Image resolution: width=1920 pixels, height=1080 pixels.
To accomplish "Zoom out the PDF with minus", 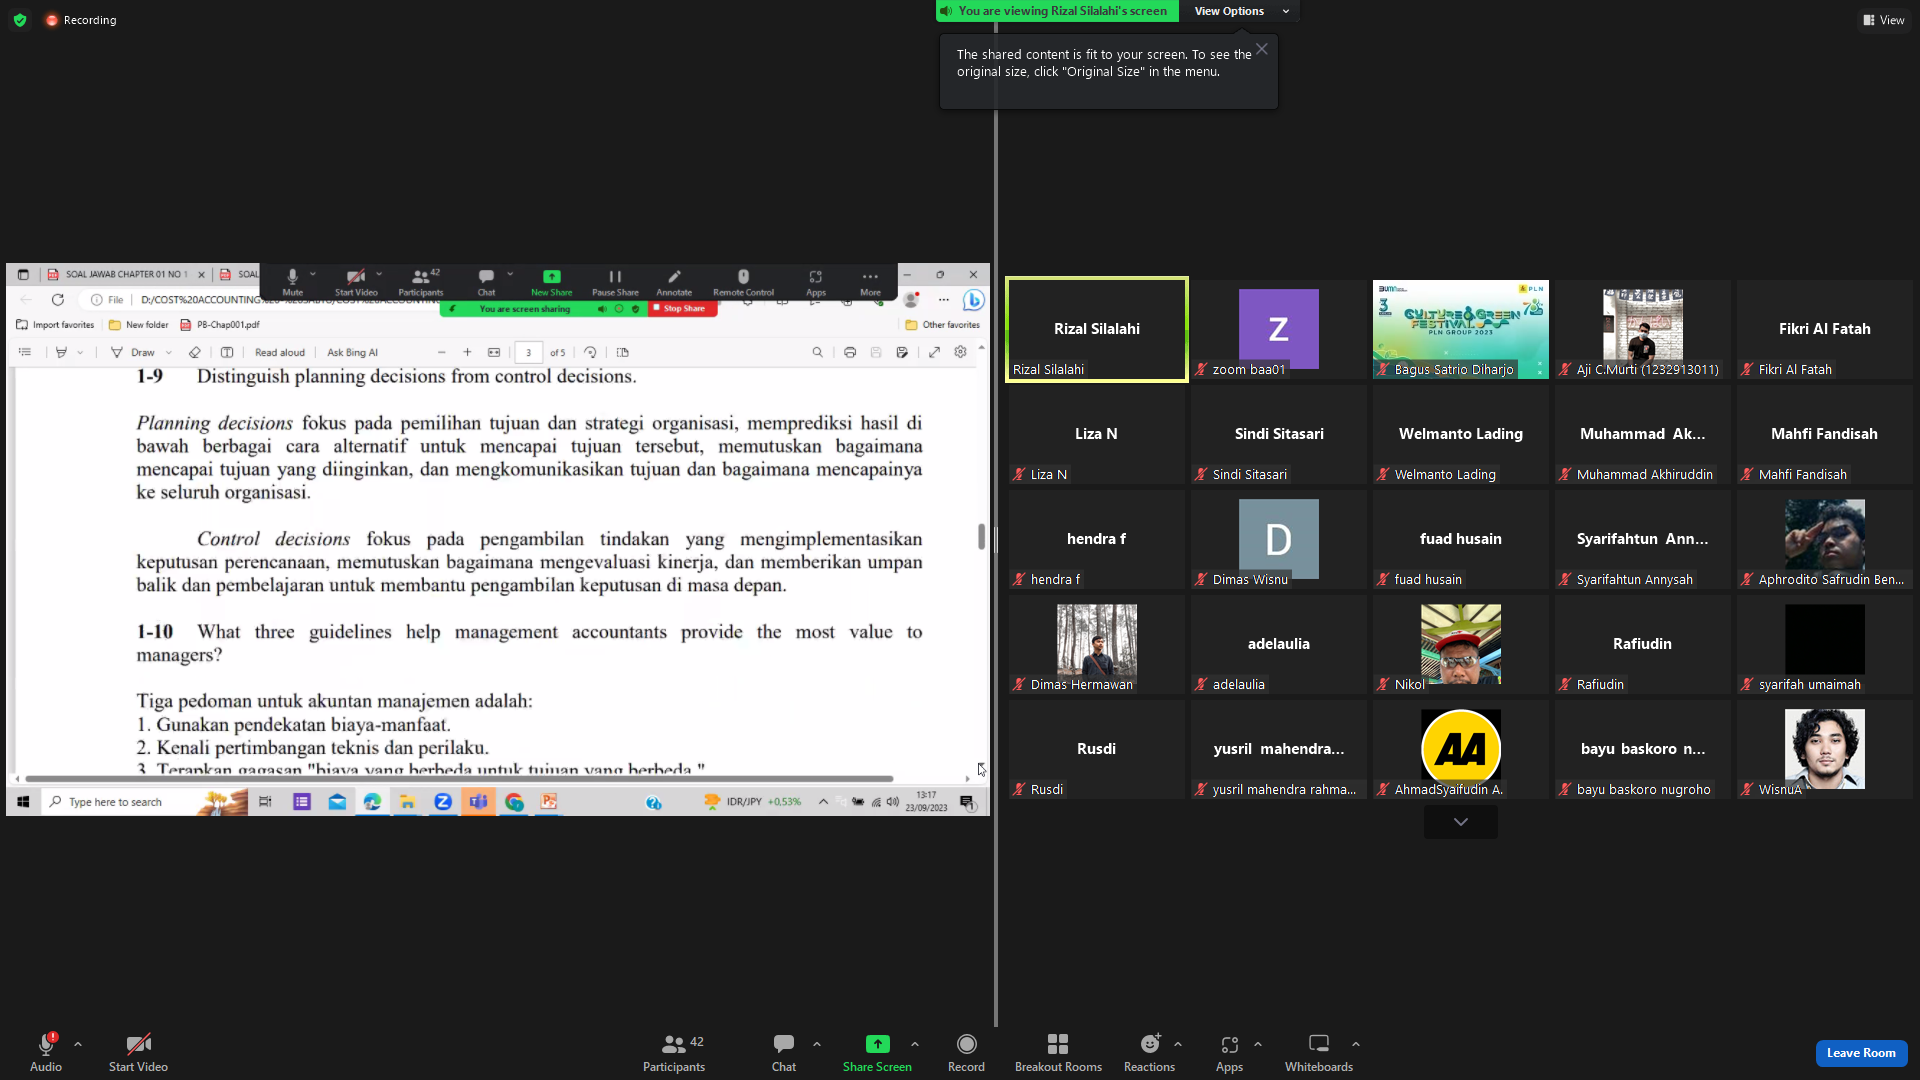I will [441, 352].
